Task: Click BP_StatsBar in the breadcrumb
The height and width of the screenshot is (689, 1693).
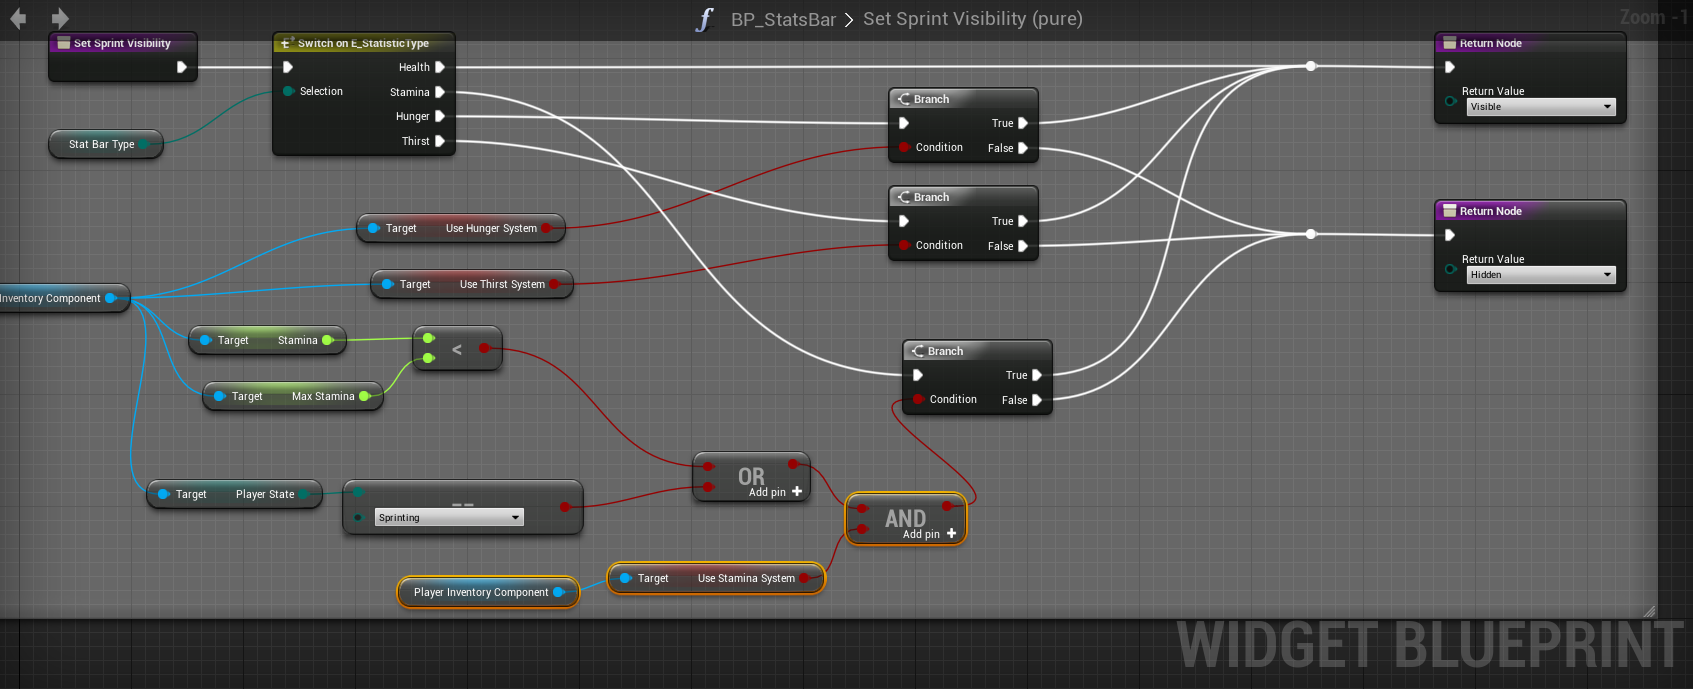Action: tap(782, 19)
